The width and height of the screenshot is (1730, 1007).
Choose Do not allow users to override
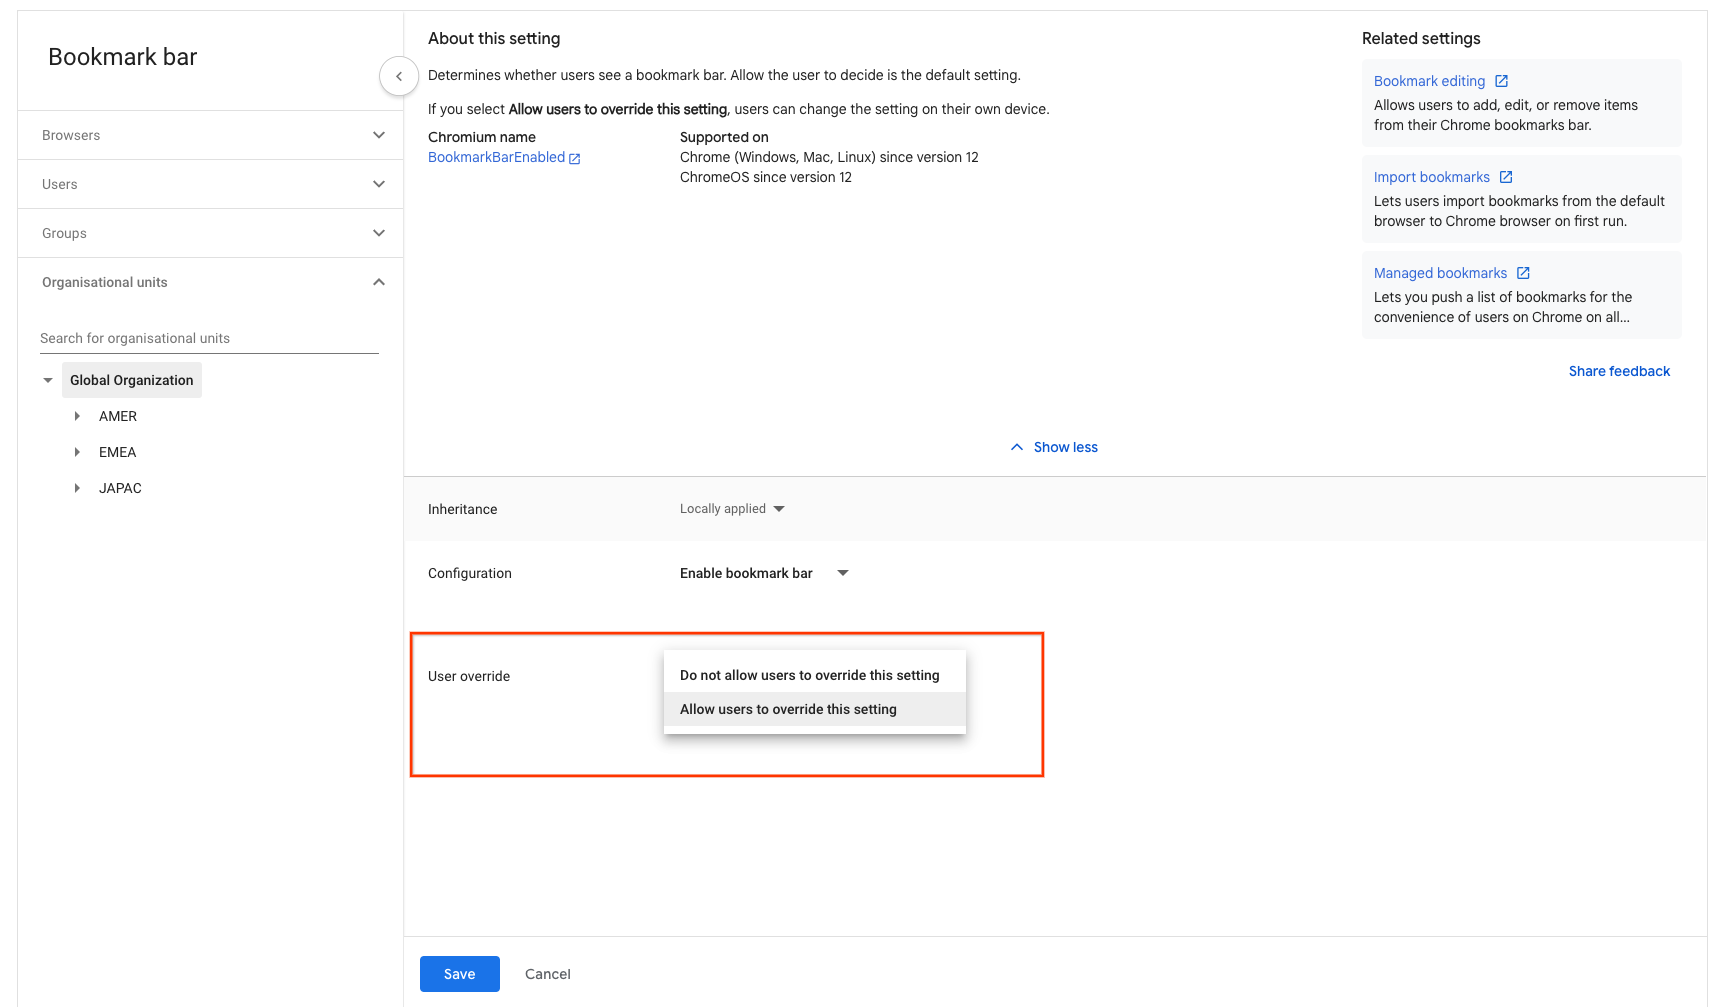click(x=809, y=675)
